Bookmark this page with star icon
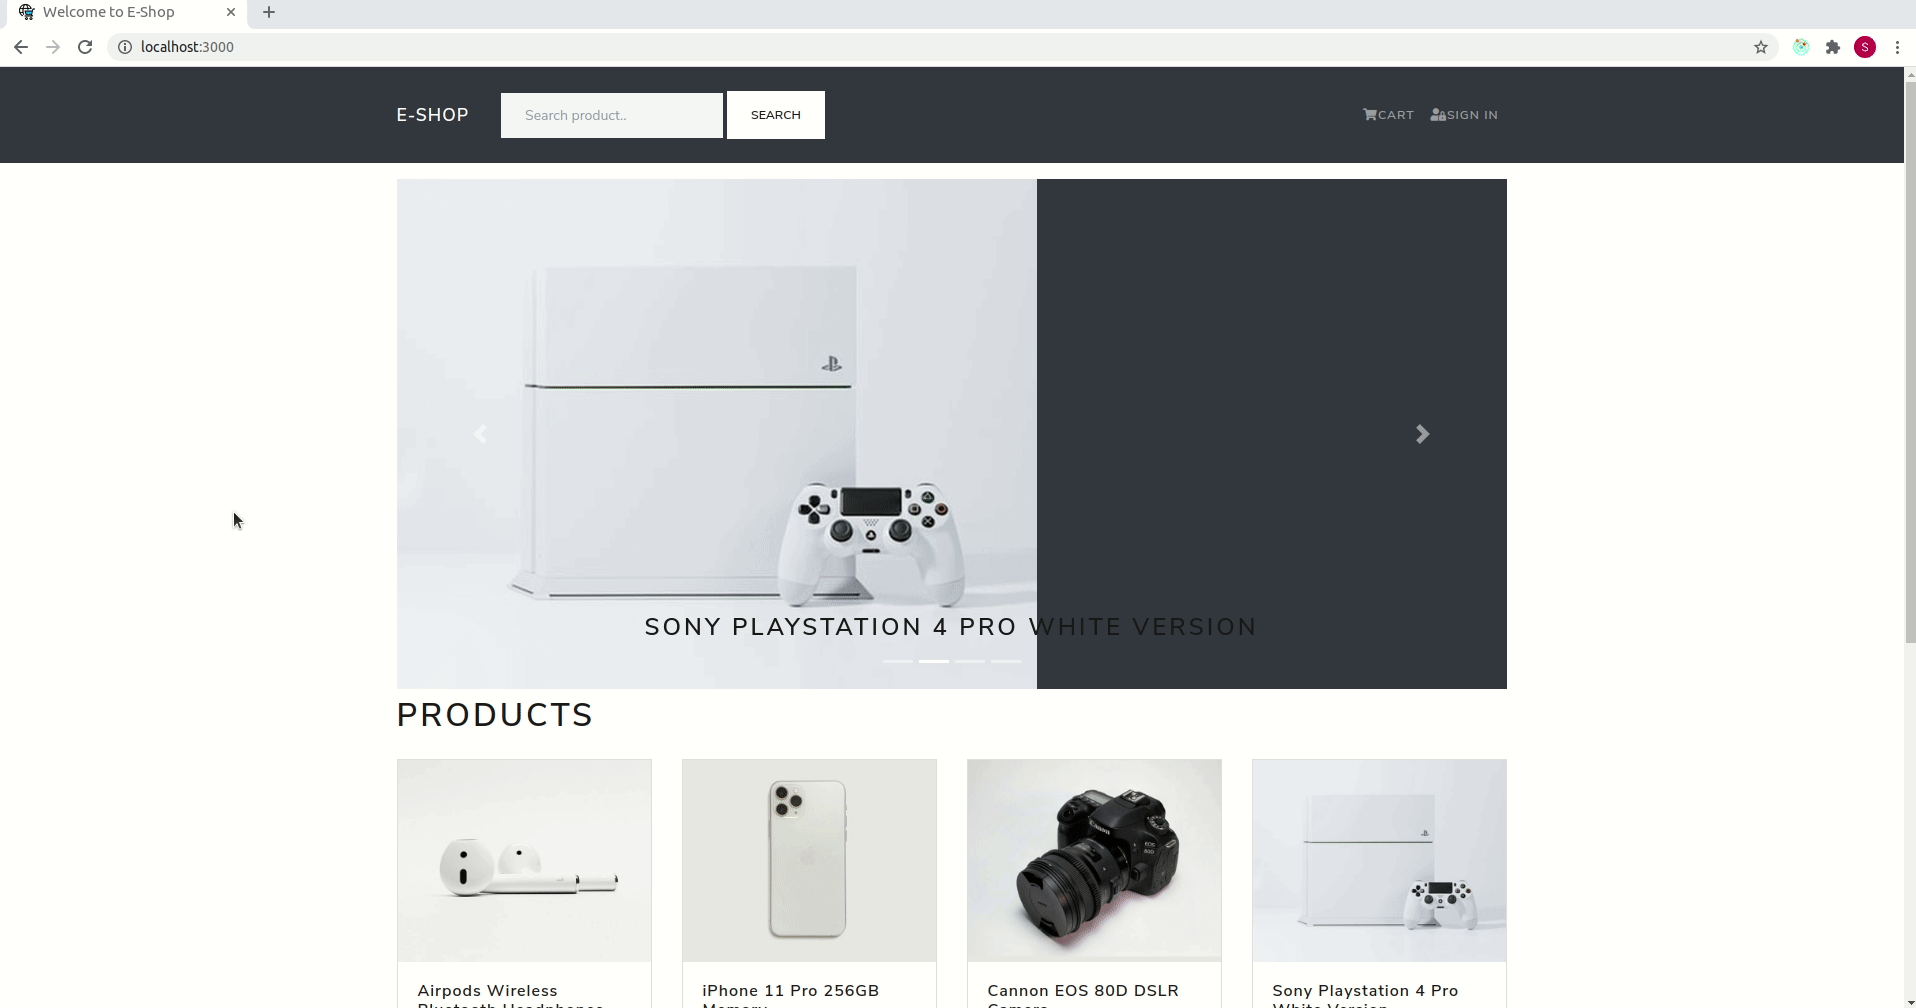 tap(1761, 47)
